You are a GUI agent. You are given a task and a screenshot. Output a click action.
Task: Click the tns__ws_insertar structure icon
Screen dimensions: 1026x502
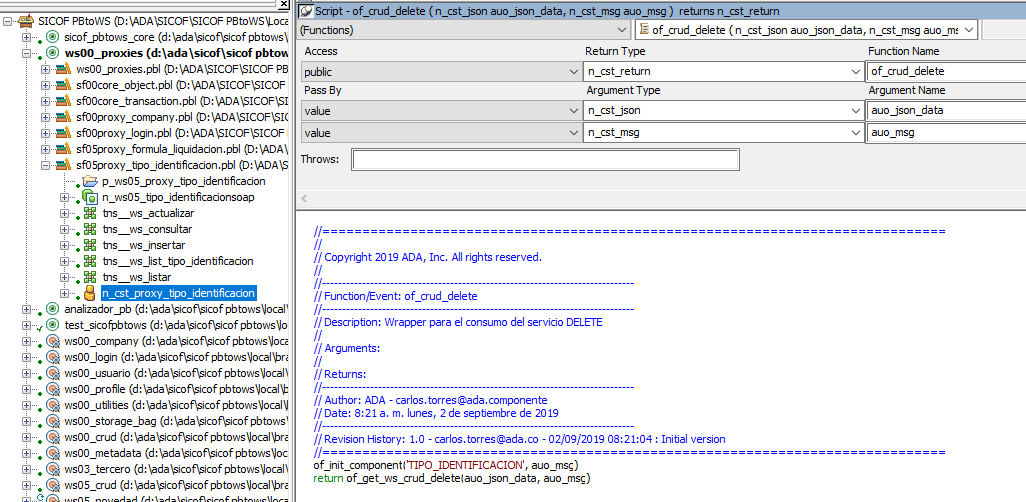click(90, 245)
